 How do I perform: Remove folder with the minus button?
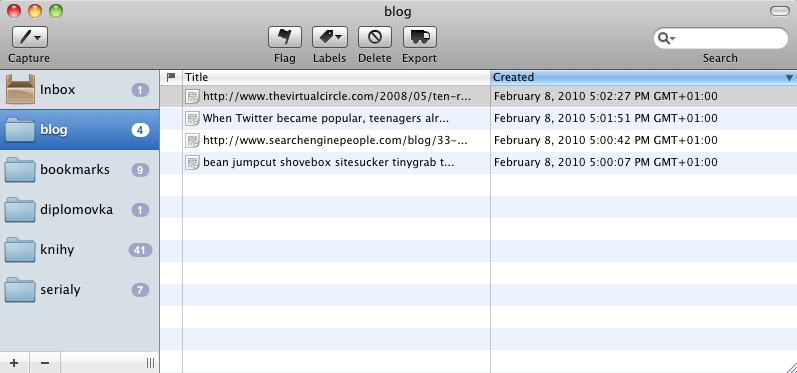pos(45,363)
